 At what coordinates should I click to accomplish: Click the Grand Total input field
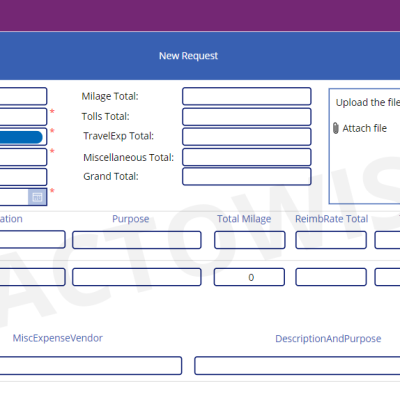click(x=247, y=176)
